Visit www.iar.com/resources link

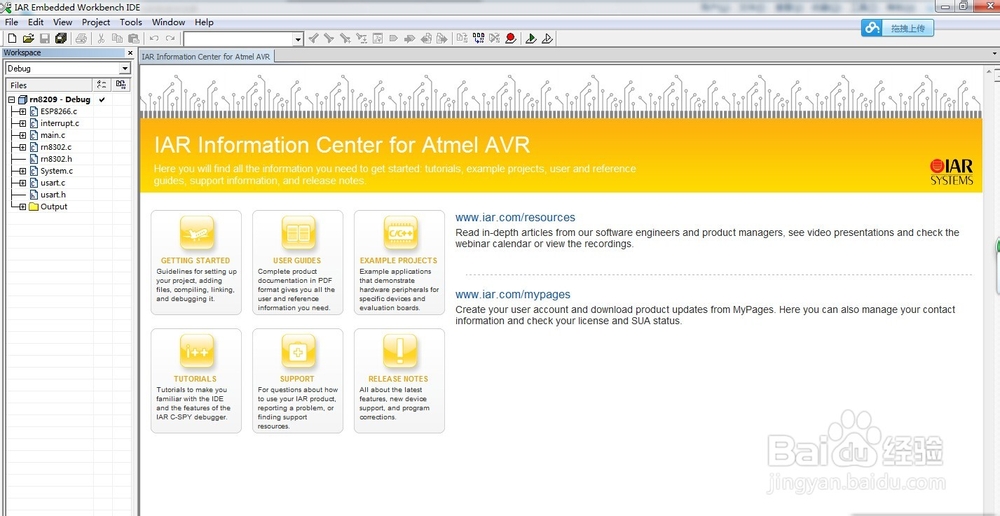click(515, 217)
